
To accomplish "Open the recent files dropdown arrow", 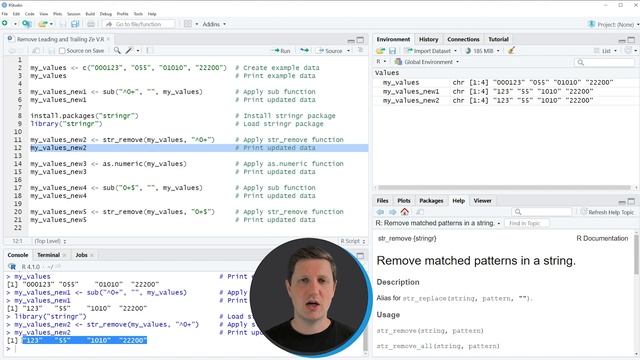I will pyautogui.click(x=51, y=24).
